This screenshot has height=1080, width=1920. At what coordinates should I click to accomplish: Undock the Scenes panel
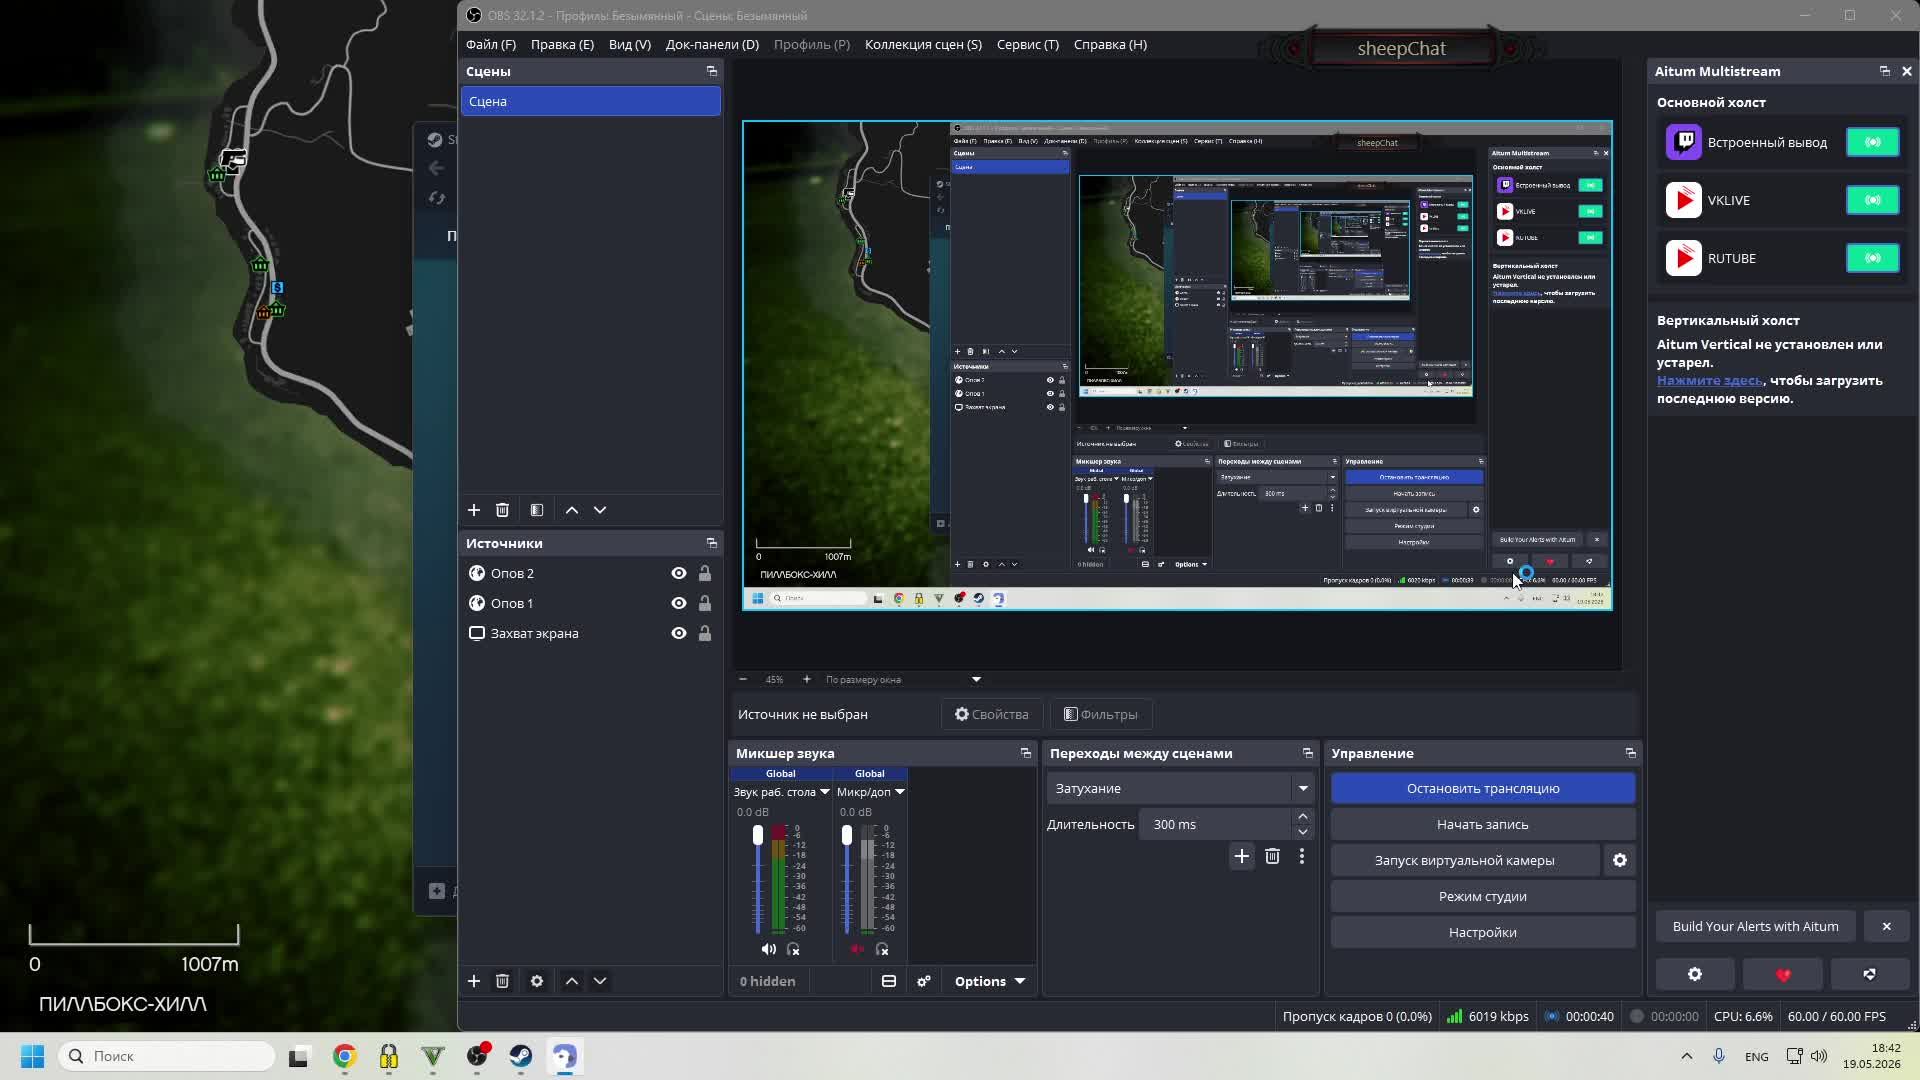712,71
